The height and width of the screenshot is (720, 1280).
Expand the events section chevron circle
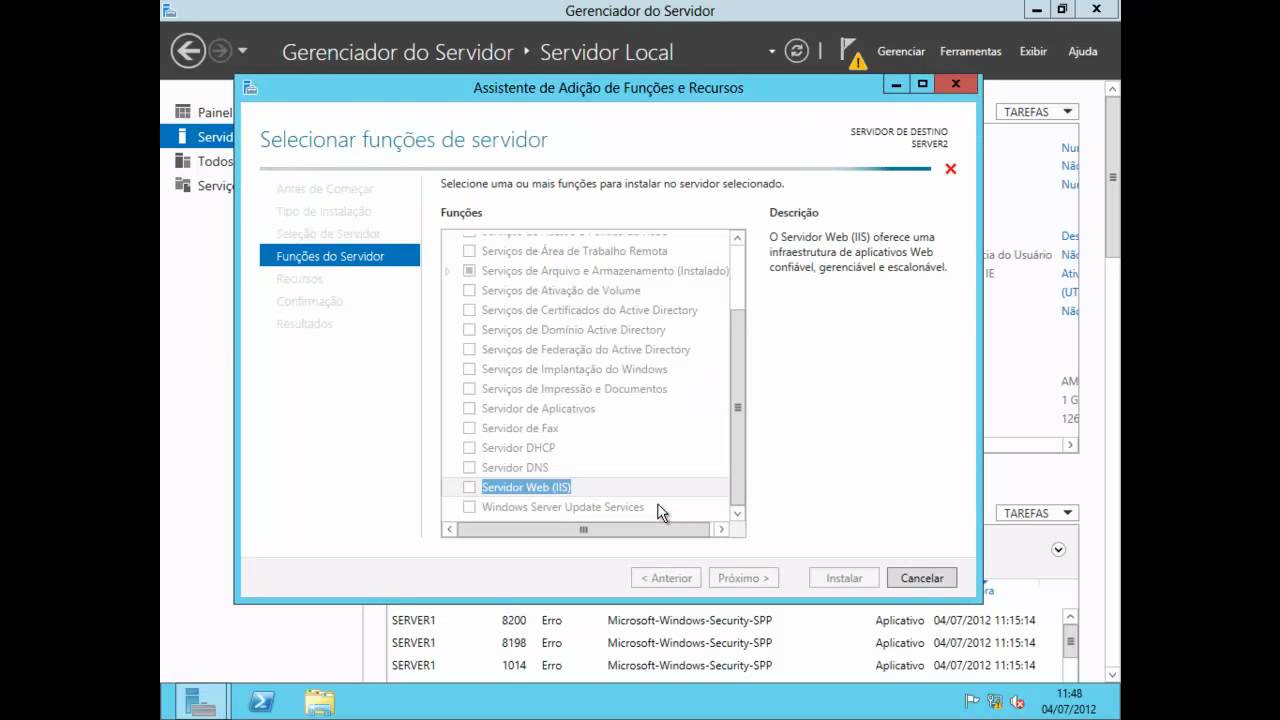pos(1058,549)
